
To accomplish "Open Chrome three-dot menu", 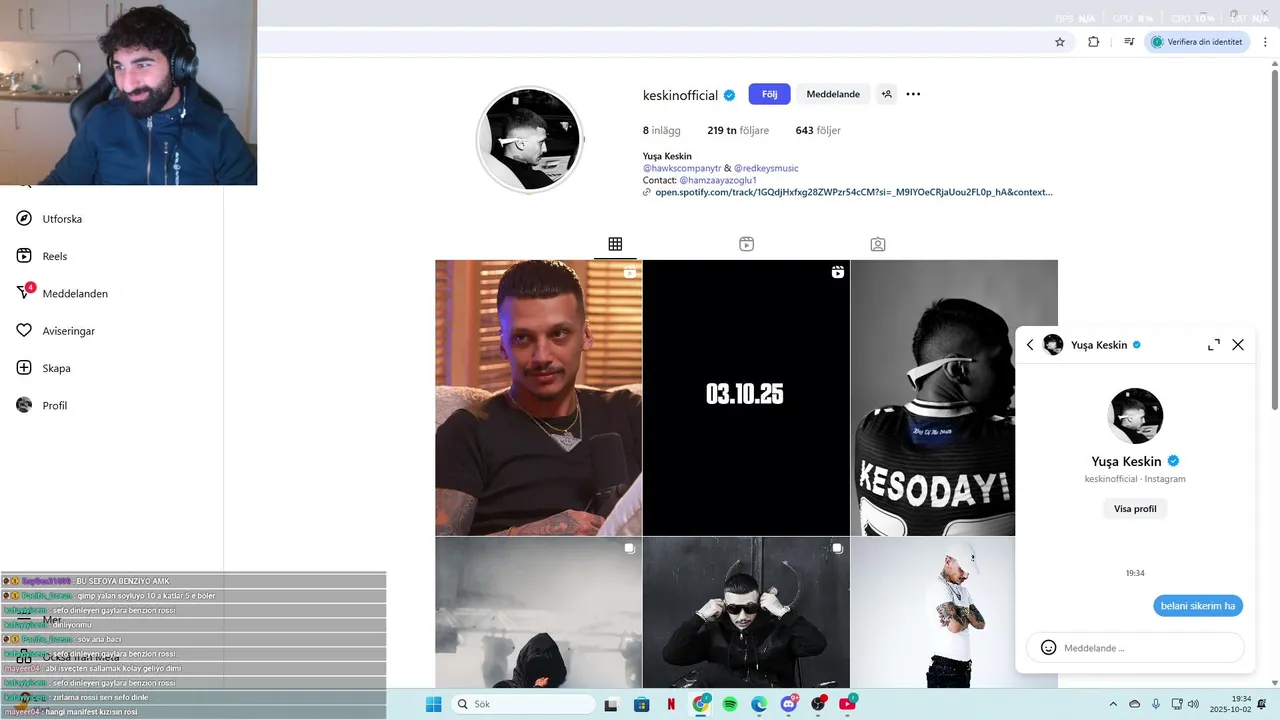I will click(1265, 42).
